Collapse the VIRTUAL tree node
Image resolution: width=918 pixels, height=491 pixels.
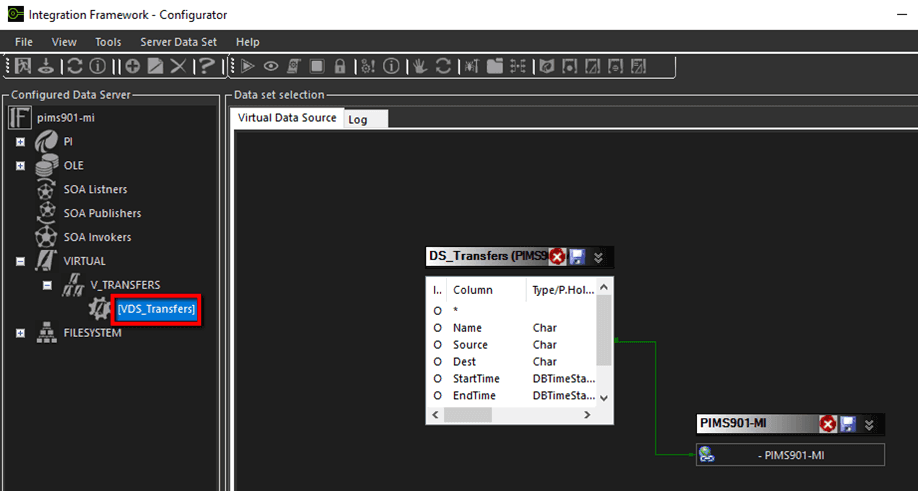pos(20,262)
